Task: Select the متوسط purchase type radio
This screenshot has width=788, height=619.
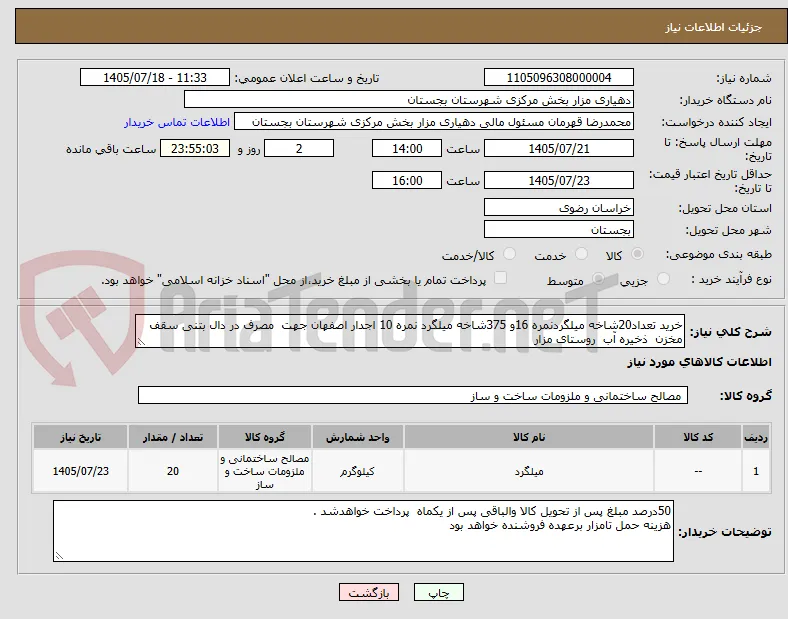Action: pyautogui.click(x=598, y=279)
